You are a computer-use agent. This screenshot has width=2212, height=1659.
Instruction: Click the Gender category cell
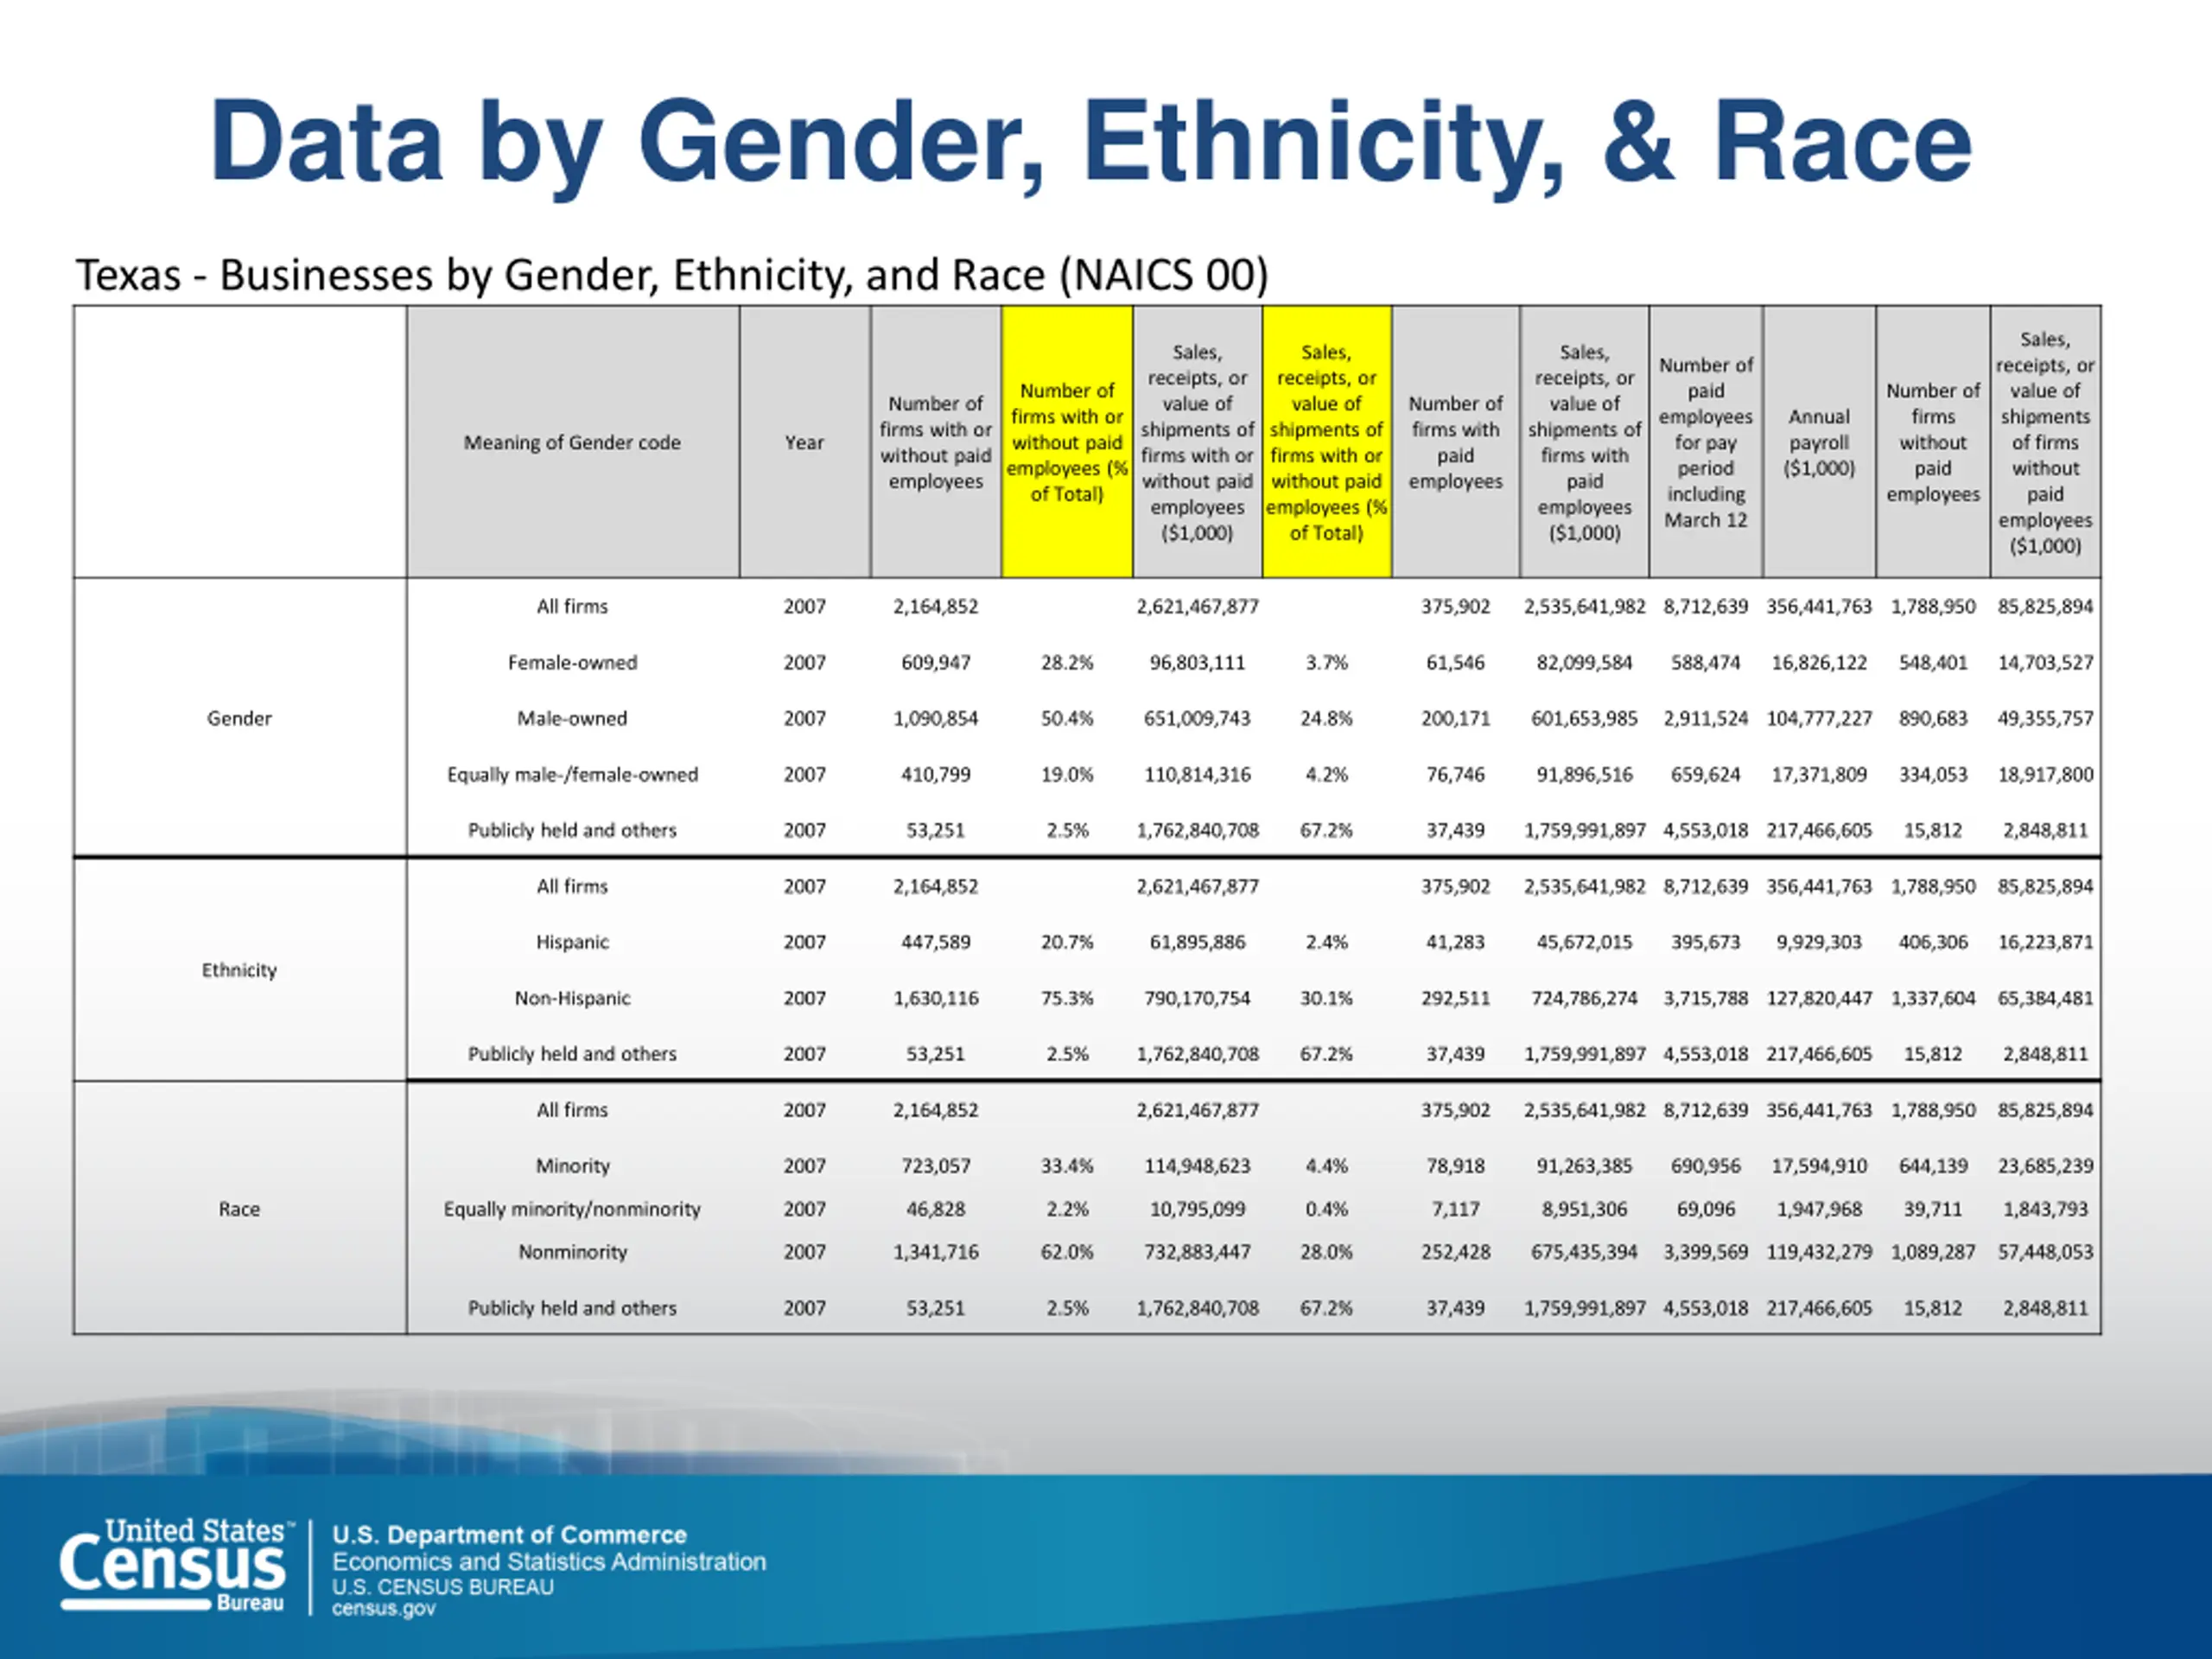coord(239,718)
